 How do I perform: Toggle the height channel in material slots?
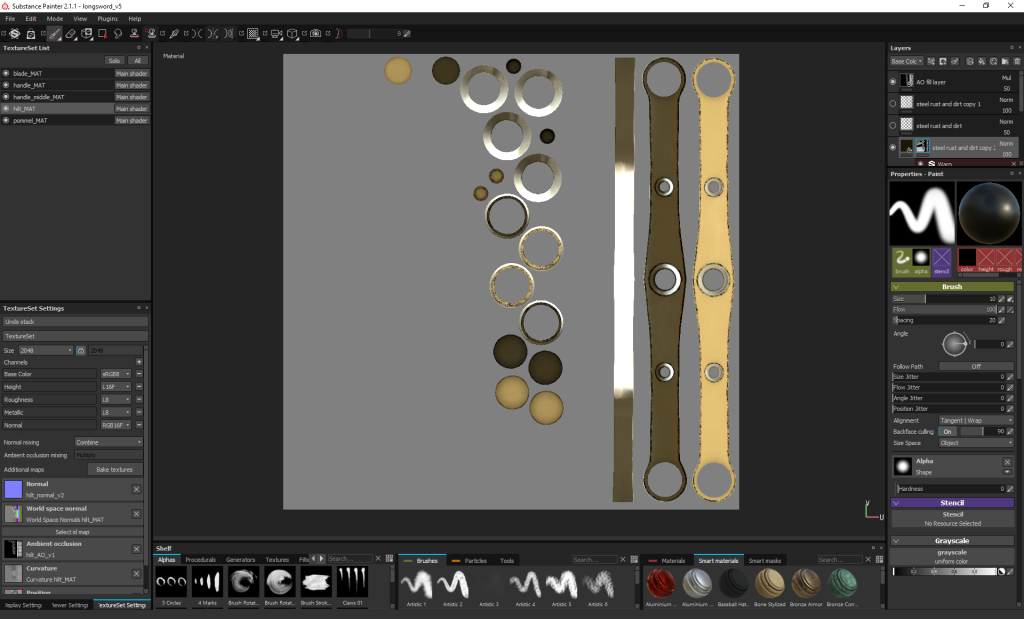point(986,259)
